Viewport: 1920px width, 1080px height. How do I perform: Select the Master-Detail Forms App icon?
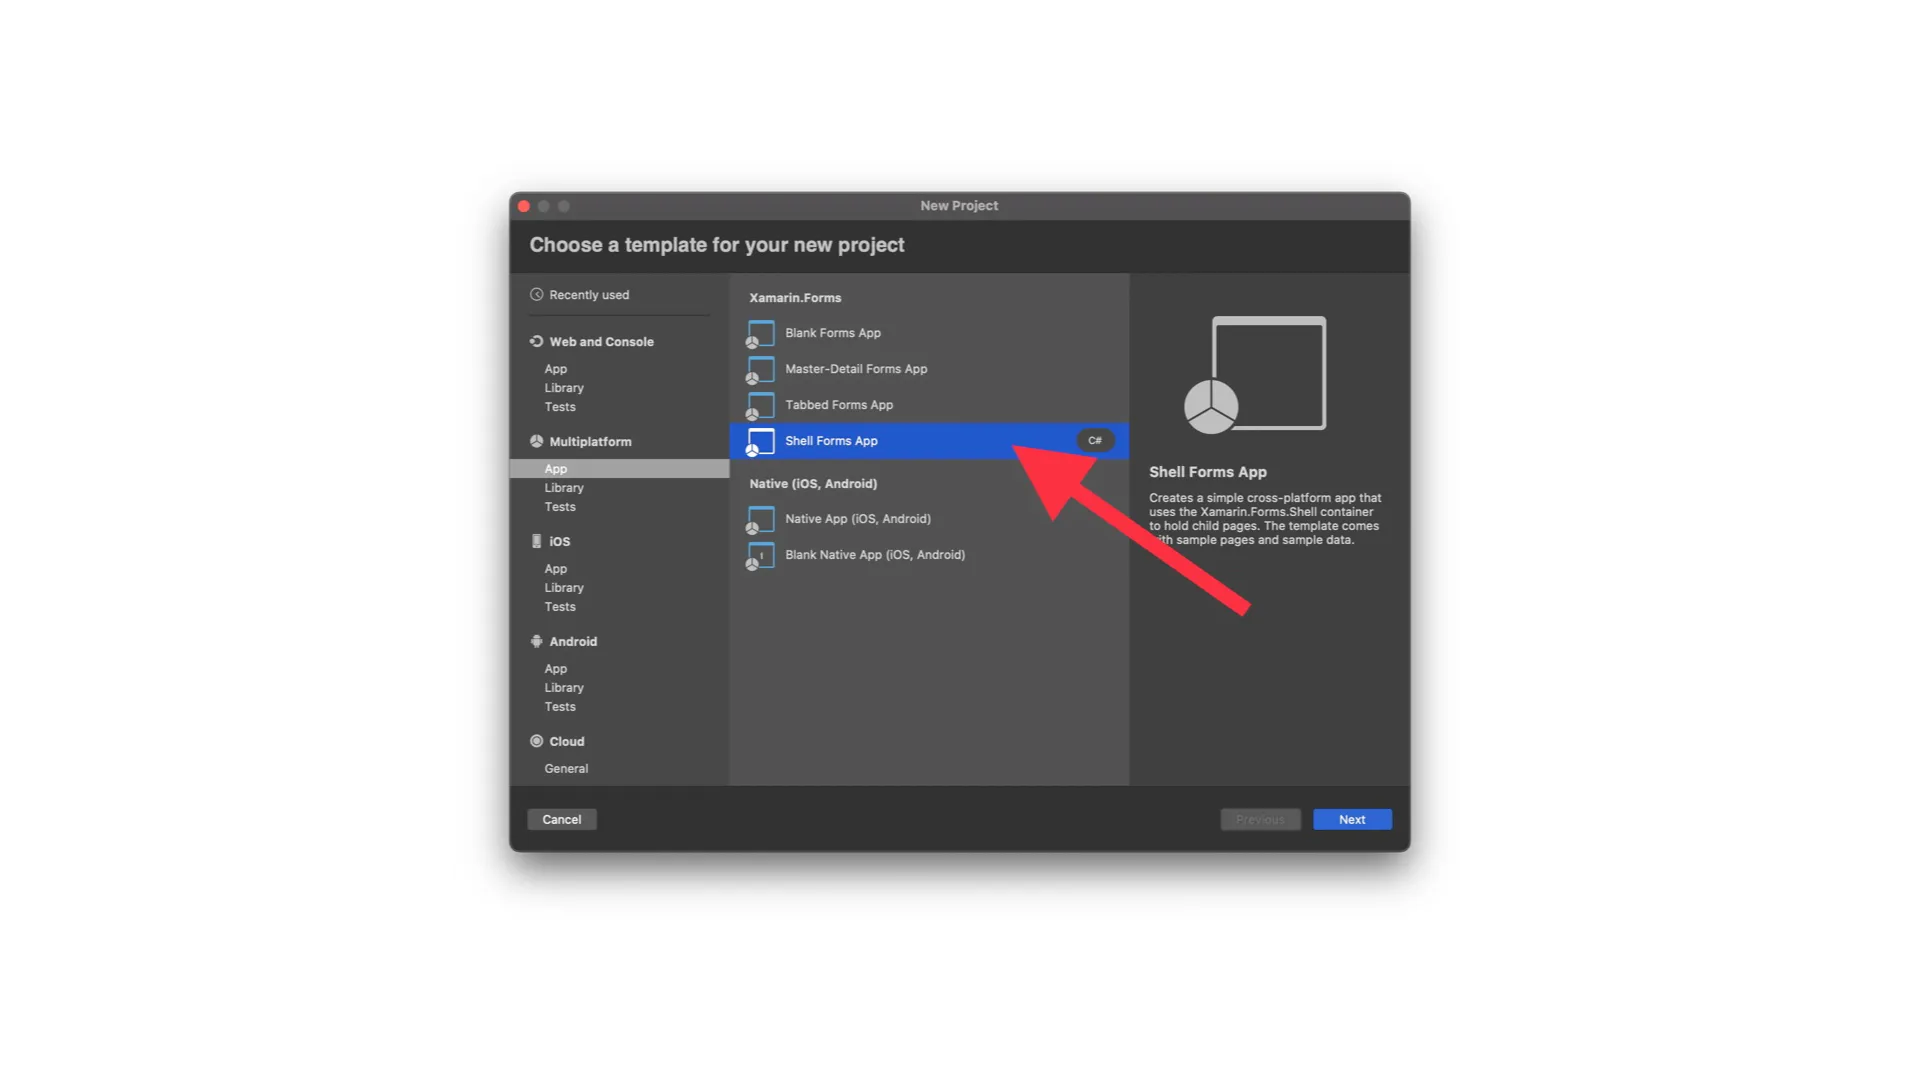point(760,368)
